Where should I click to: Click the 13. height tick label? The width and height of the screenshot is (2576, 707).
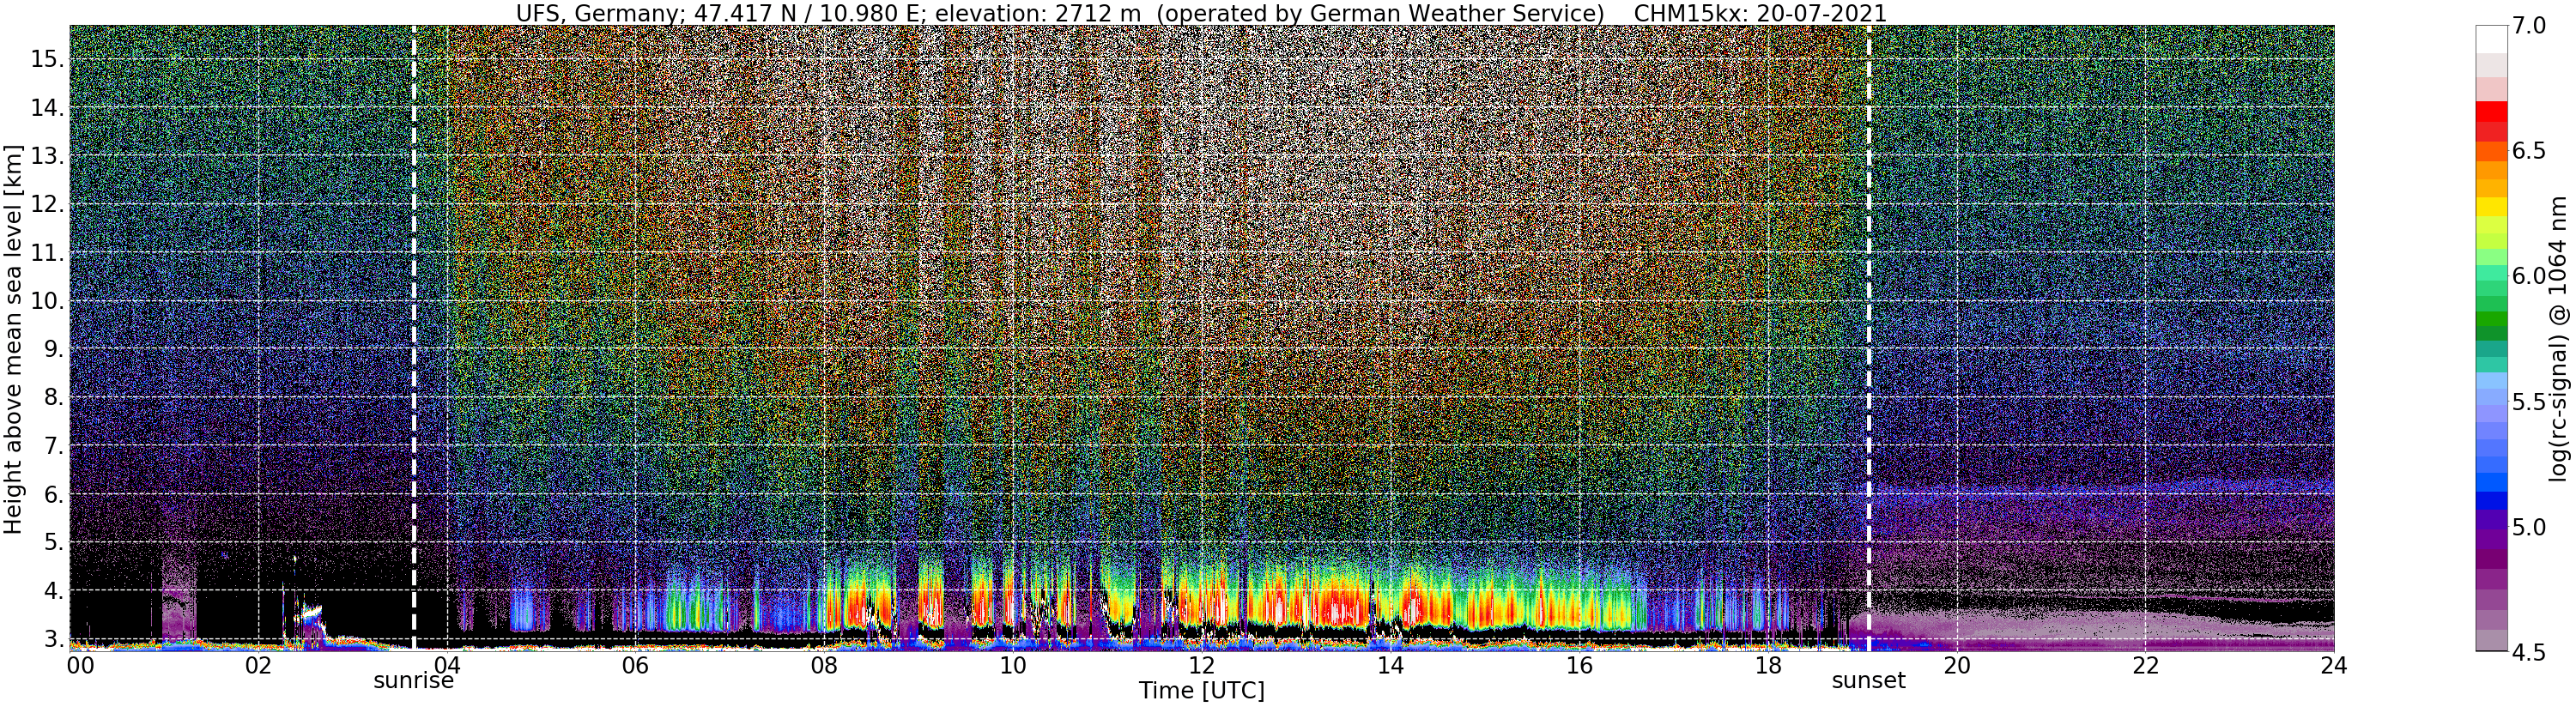[47, 155]
